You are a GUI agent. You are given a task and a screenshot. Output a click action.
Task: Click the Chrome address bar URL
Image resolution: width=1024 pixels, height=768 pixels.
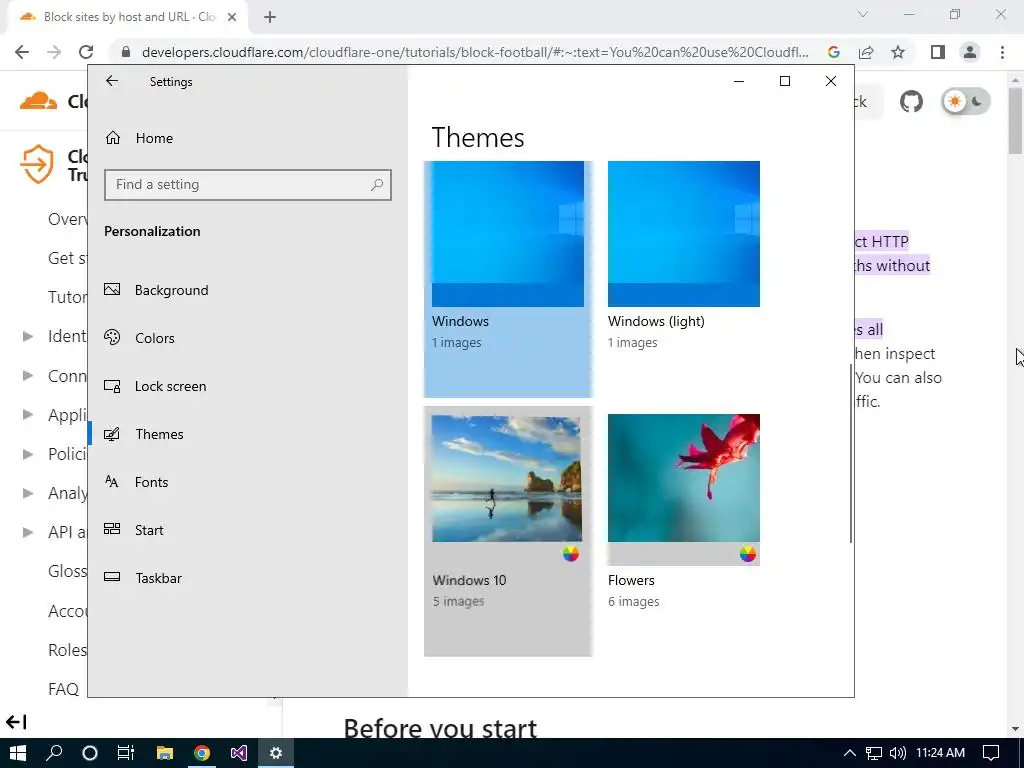(x=475, y=52)
